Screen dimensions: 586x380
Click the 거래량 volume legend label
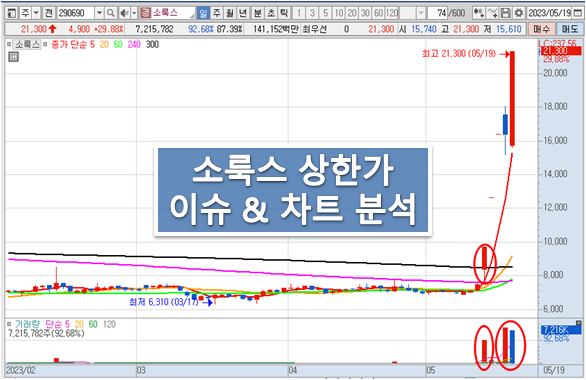pos(27,324)
